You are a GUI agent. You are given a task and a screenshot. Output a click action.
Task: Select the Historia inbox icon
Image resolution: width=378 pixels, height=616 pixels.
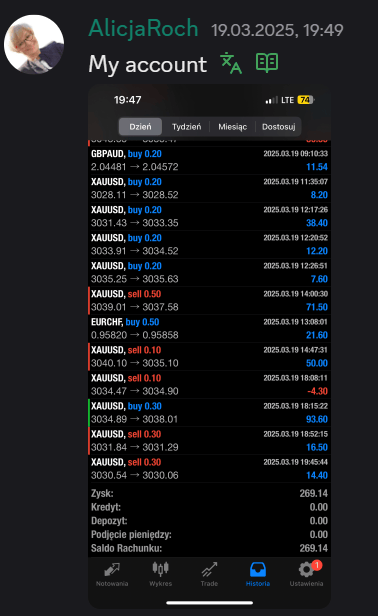click(258, 569)
